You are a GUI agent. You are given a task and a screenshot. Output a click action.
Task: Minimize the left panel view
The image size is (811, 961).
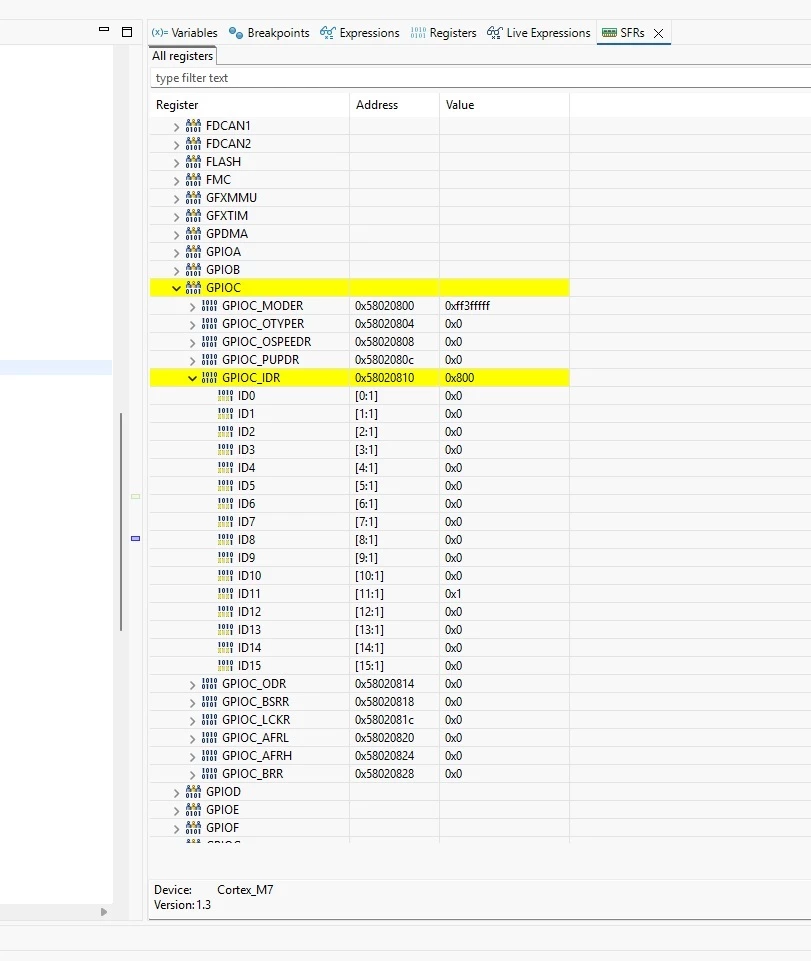pyautogui.click(x=104, y=30)
